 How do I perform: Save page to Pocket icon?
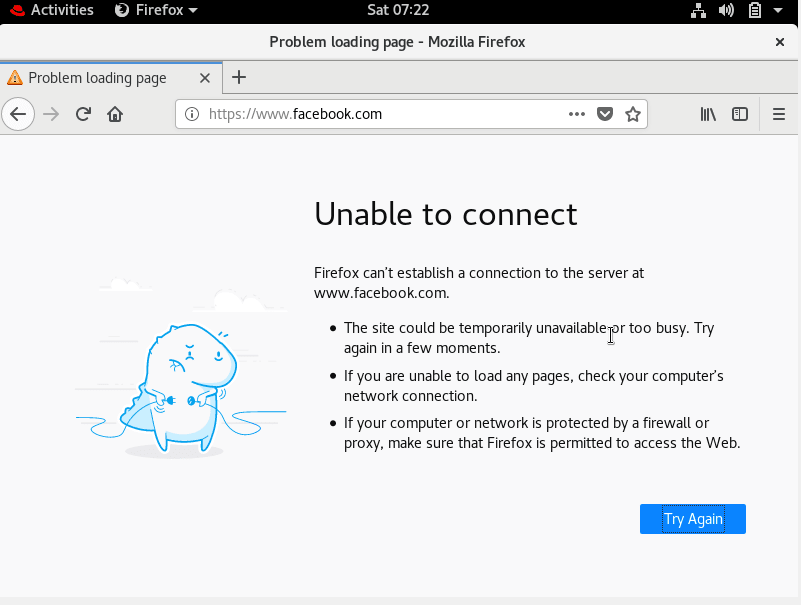pyautogui.click(x=605, y=114)
